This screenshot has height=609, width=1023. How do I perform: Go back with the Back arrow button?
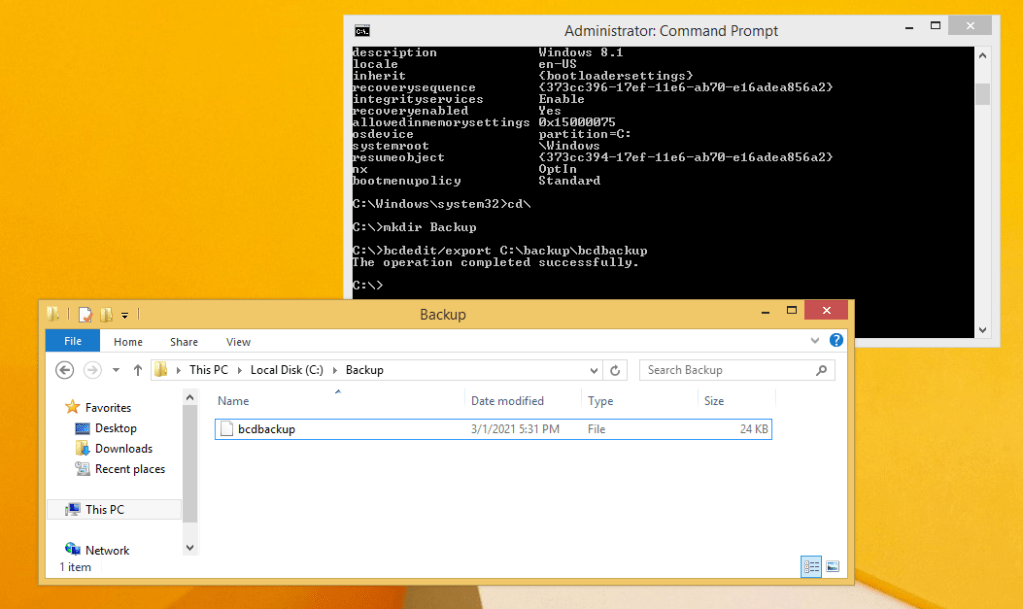pyautogui.click(x=65, y=370)
